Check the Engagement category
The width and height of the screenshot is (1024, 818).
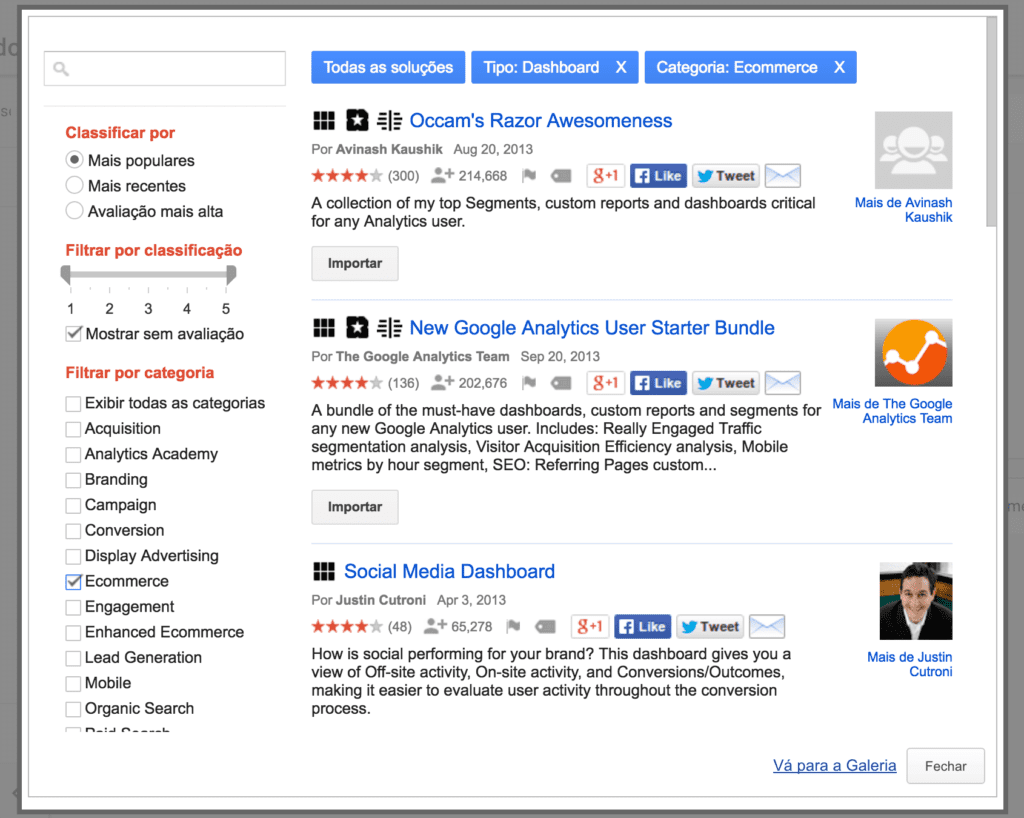tap(73, 607)
